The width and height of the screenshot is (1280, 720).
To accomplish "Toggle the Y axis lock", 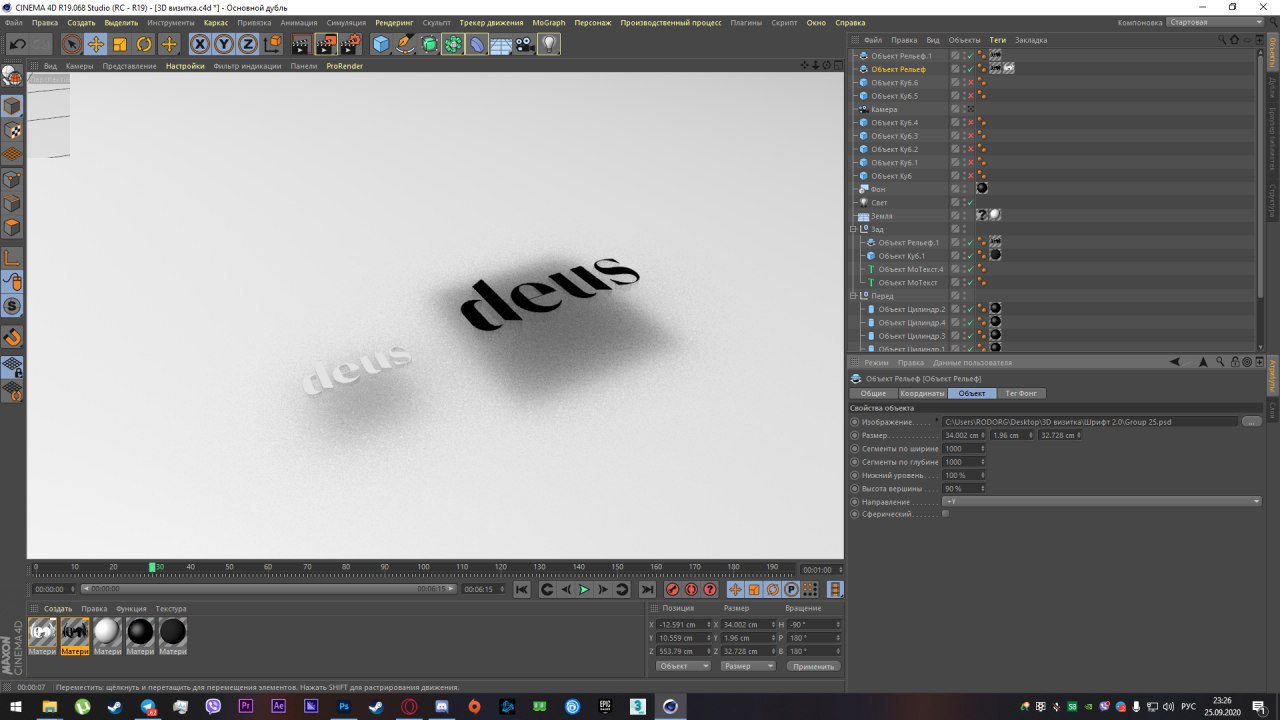I will point(224,44).
